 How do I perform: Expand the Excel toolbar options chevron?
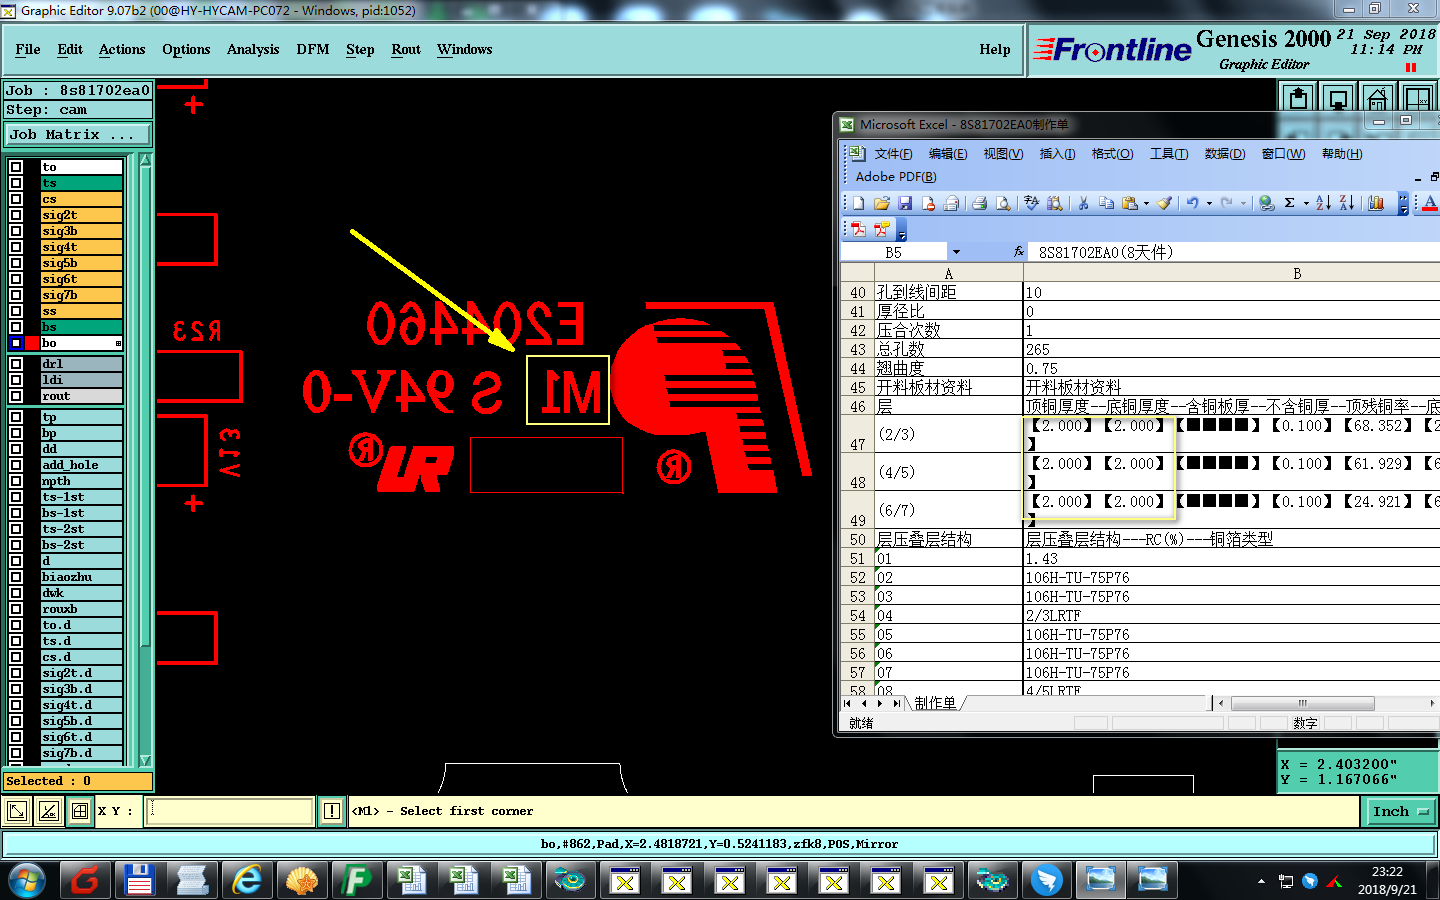click(x=1403, y=204)
